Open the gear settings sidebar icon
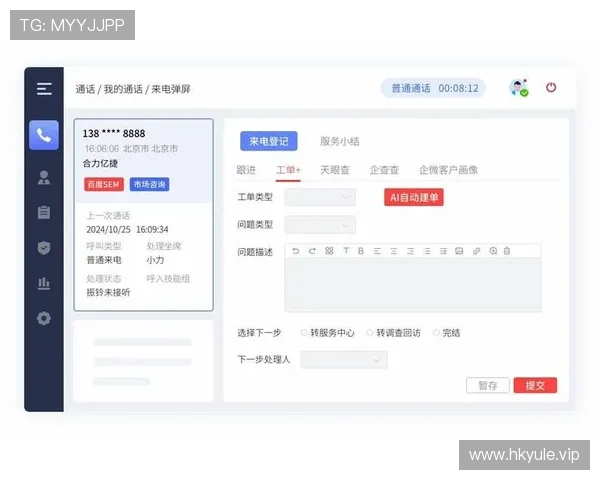600x480 pixels. point(44,318)
